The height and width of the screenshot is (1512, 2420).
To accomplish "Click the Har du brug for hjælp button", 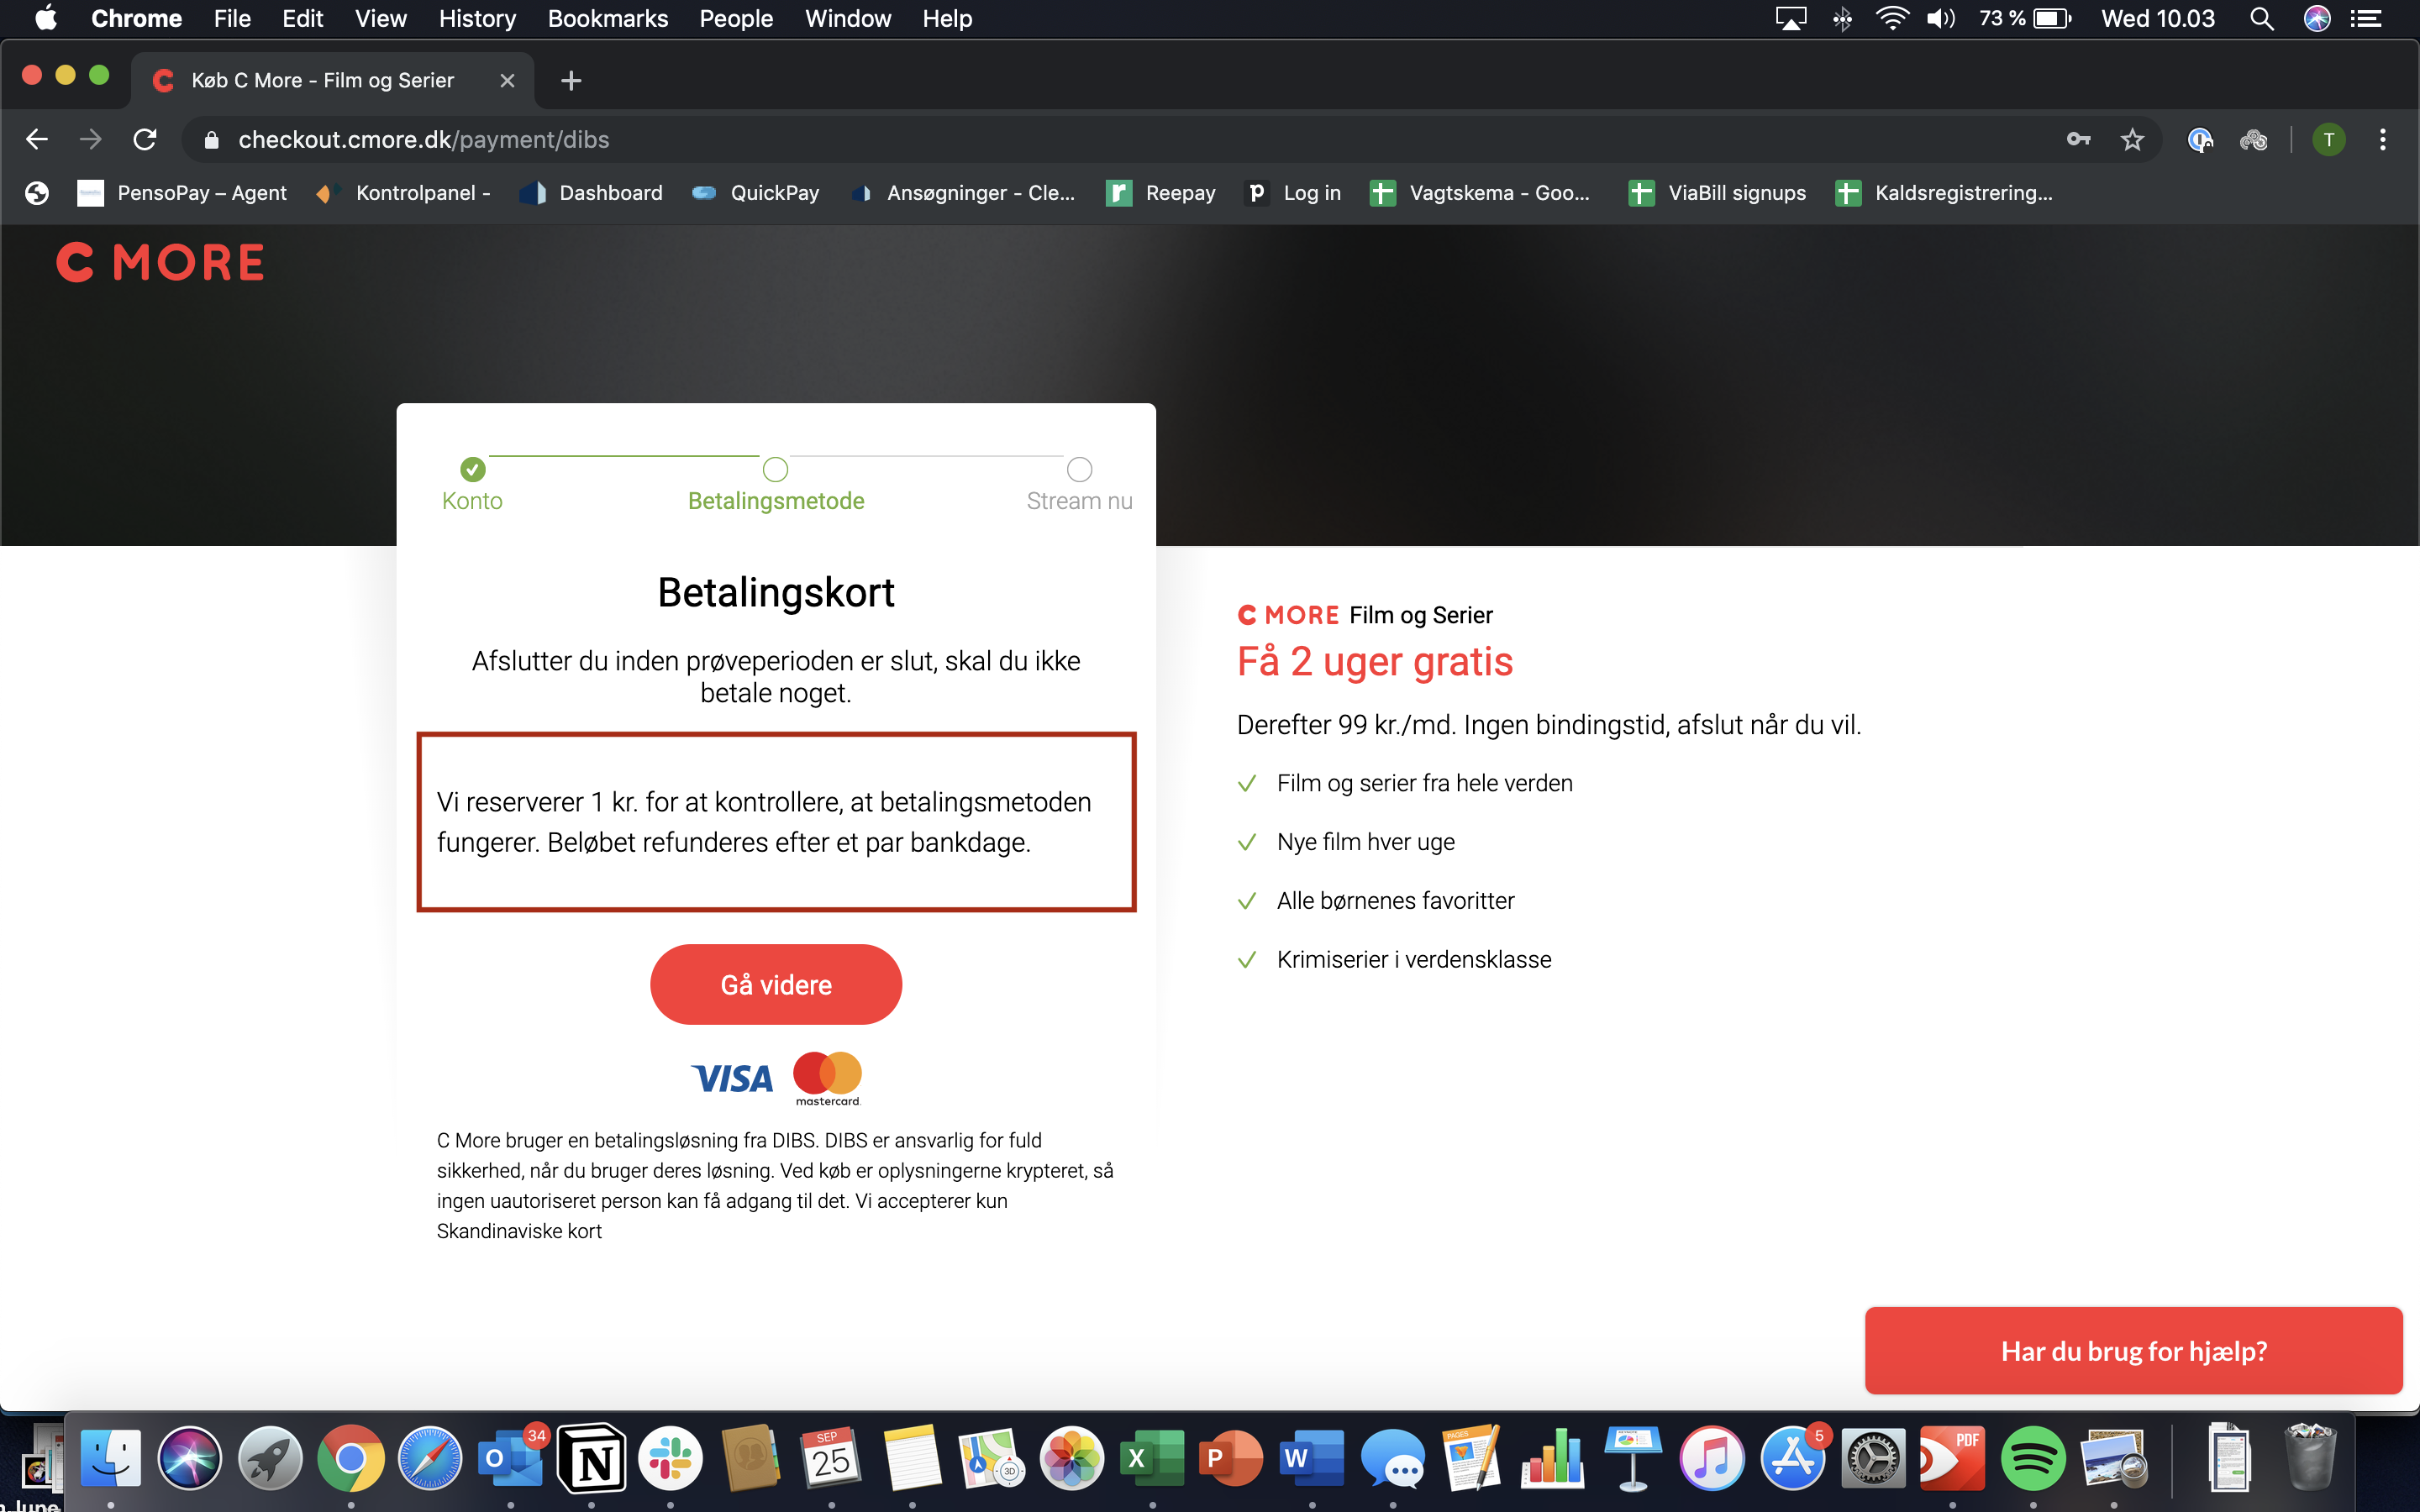I will point(2134,1350).
